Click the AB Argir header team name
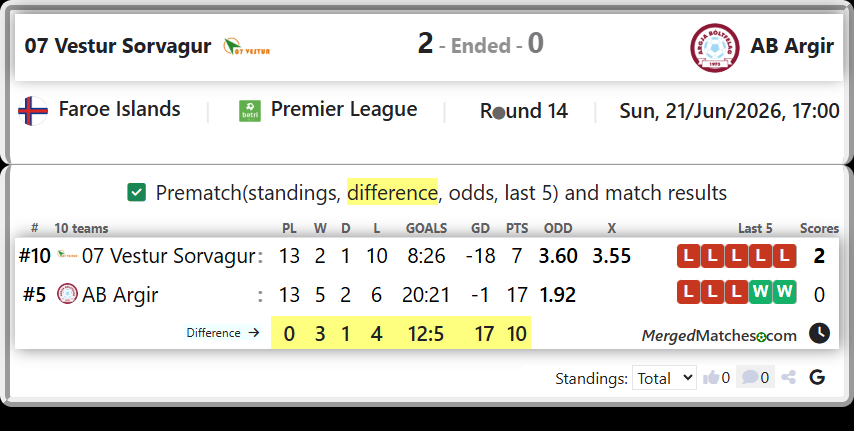Screen dimensions: 854x431 tap(792, 46)
